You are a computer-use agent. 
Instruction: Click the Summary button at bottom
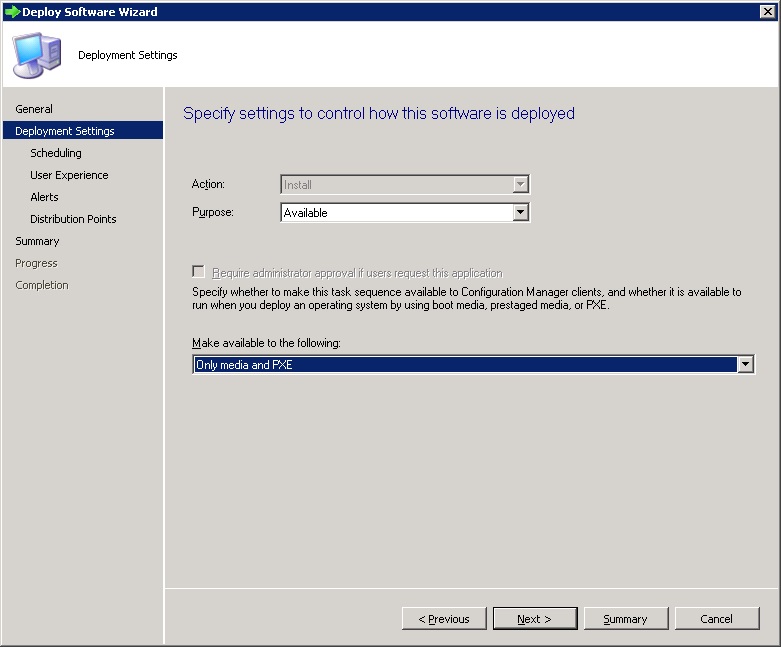625,619
